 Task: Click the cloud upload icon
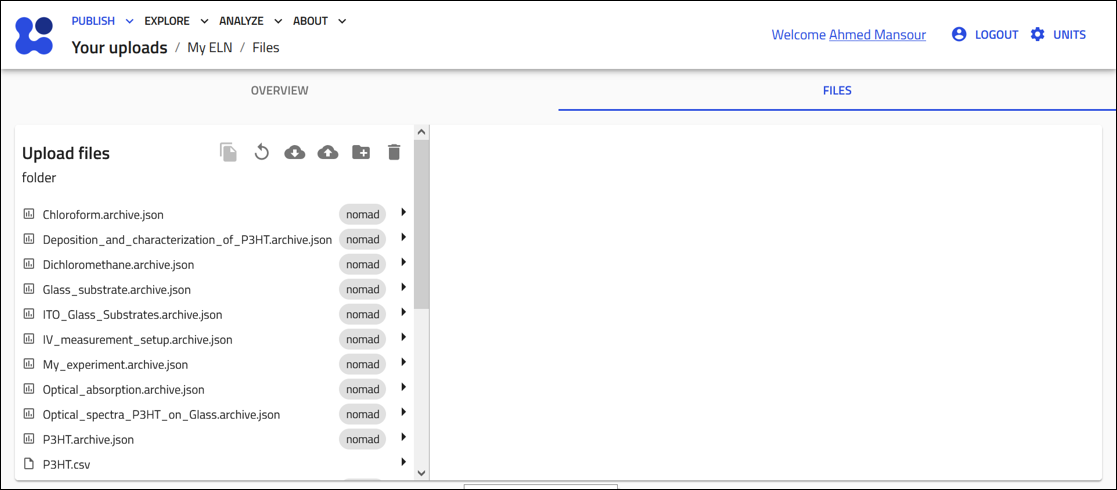coord(328,152)
